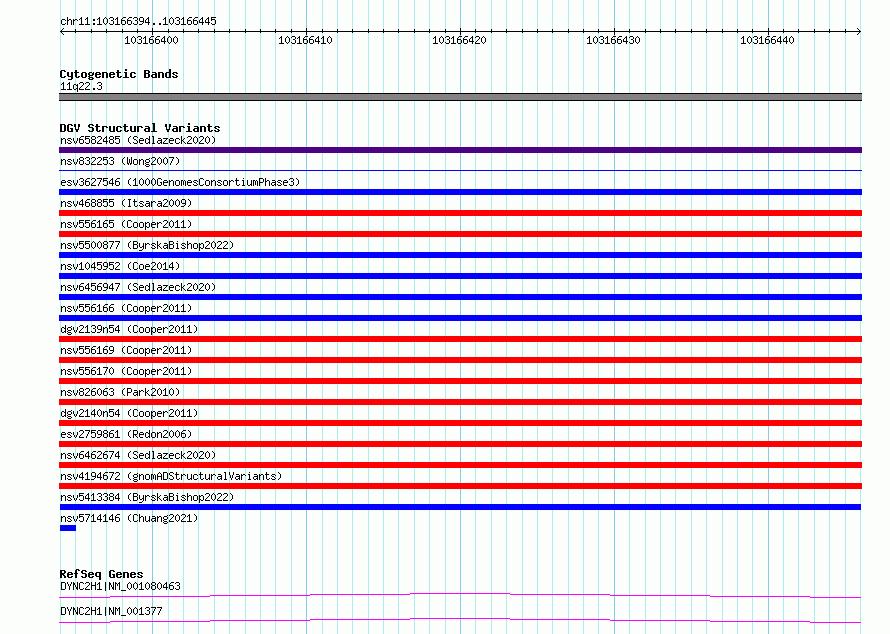890x634 pixels.
Task: Select nsv468855 (Itsara2009) label
Action: point(126,203)
